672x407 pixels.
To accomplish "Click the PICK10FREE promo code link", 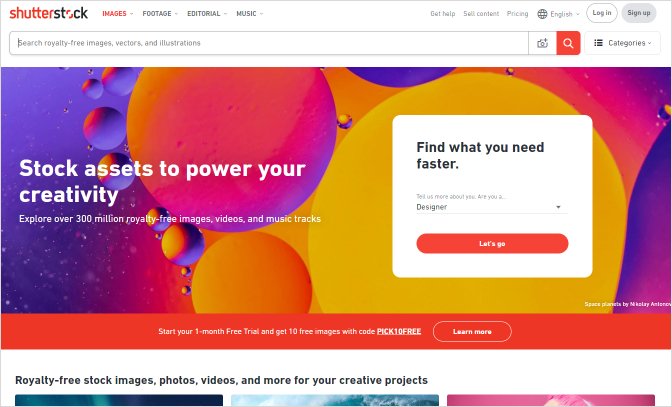I will coord(399,331).
